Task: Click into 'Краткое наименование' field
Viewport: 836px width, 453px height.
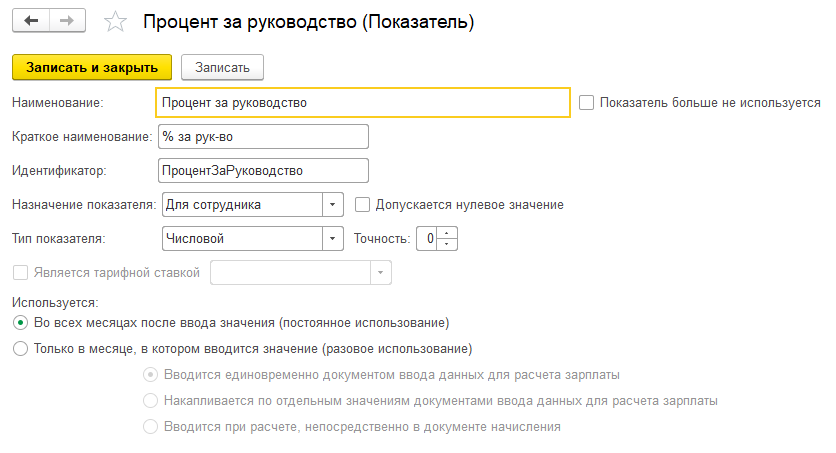Action: (x=263, y=136)
